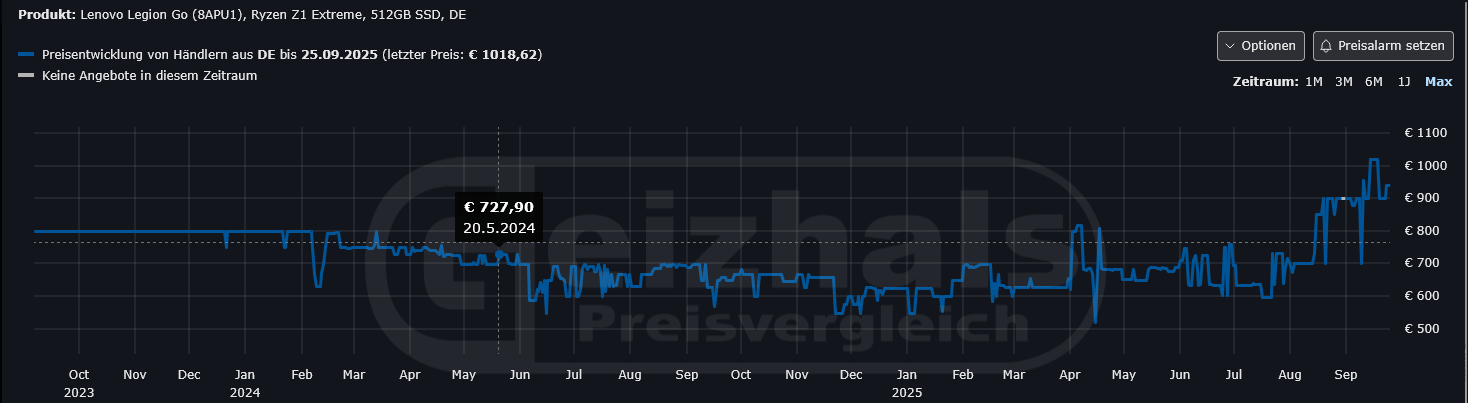
Task: Click the Oct 2023 axis label
Action: (79, 383)
